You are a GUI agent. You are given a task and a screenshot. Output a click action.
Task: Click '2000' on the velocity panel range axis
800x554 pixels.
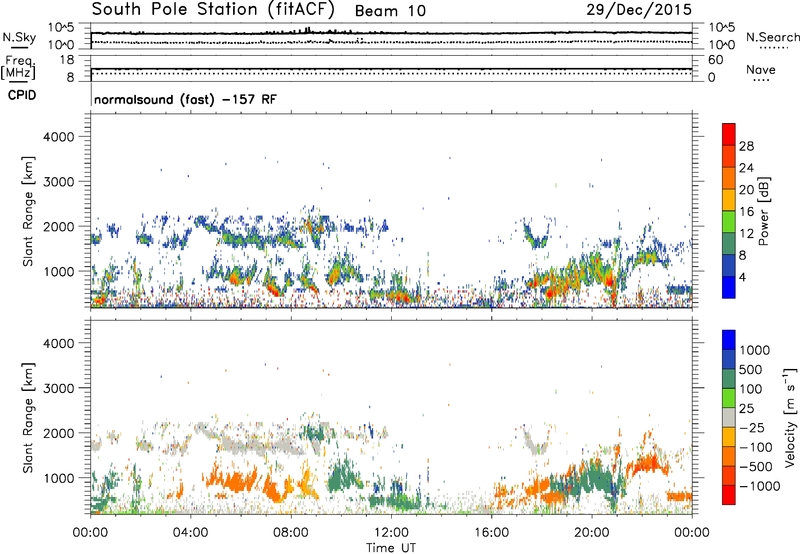(x=58, y=433)
